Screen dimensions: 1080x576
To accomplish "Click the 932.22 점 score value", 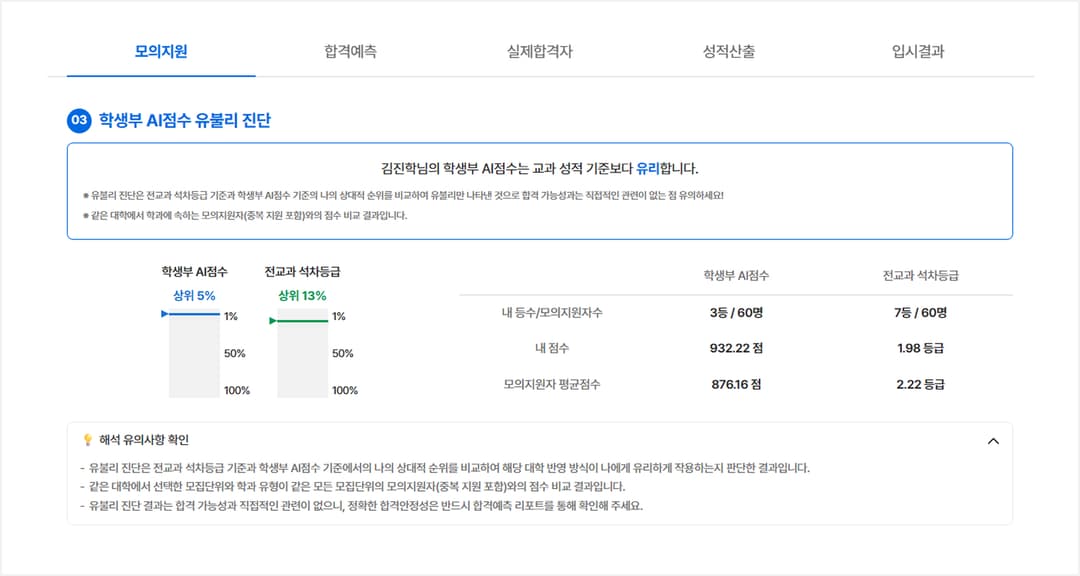I will [x=736, y=349].
